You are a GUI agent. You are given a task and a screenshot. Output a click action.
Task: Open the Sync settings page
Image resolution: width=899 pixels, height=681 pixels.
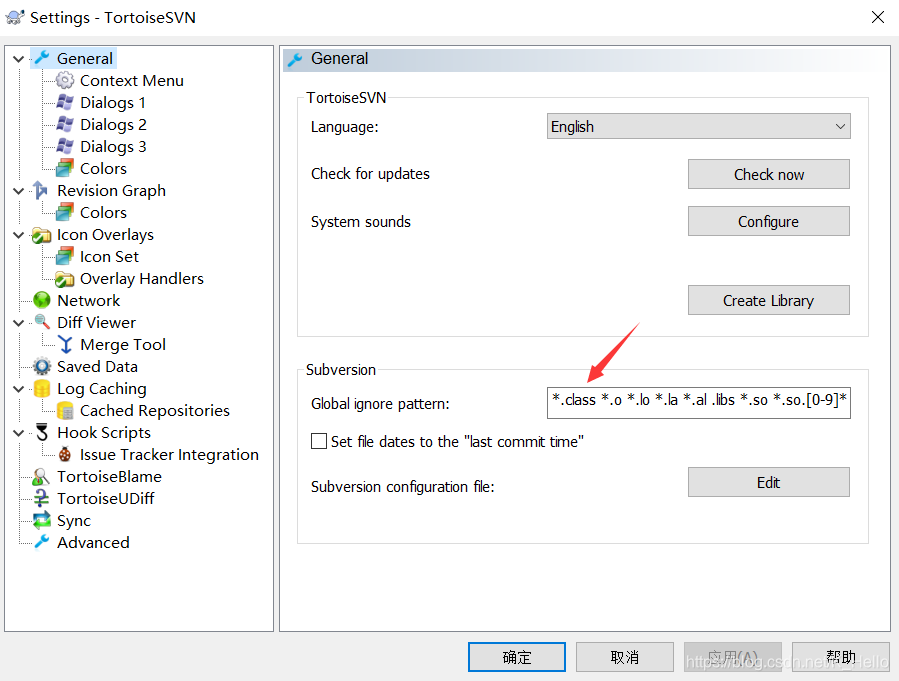click(x=74, y=520)
